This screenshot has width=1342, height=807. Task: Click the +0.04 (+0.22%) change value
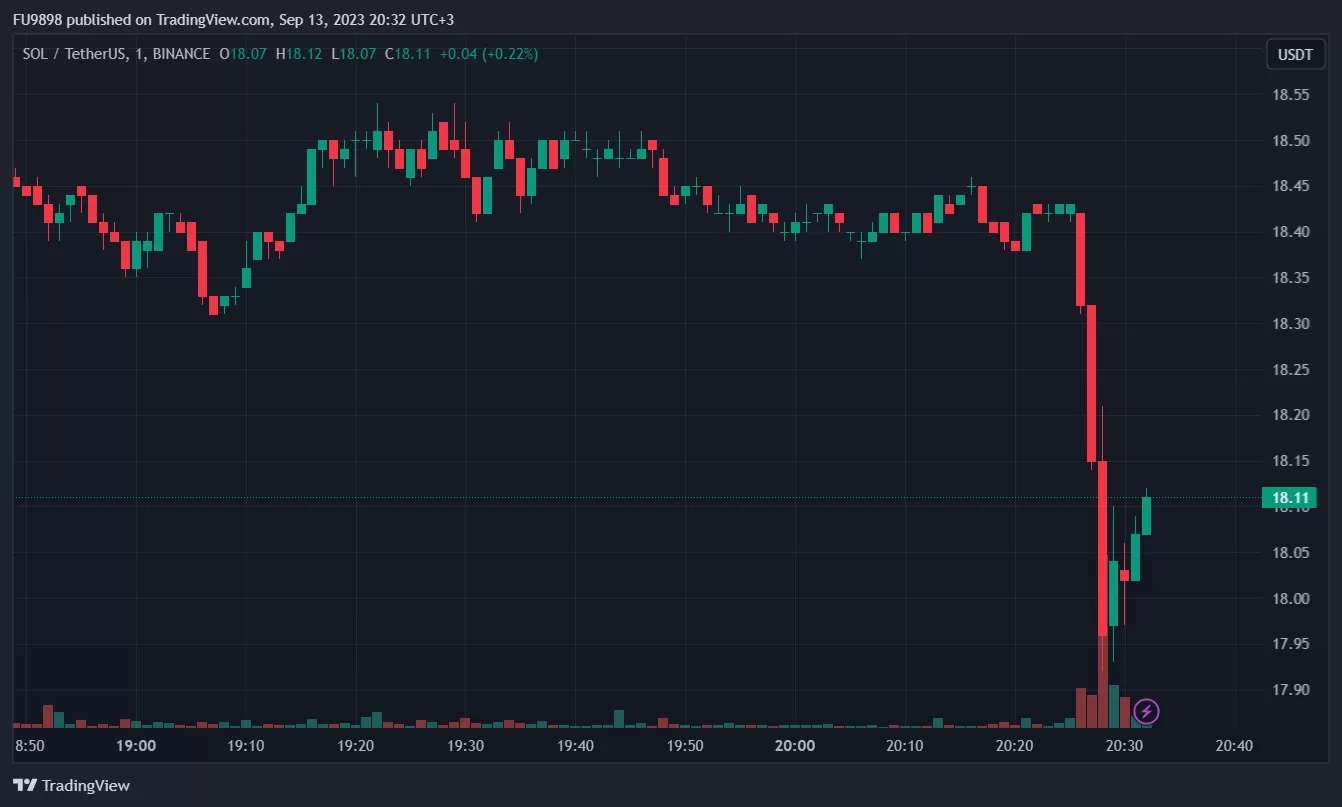tap(490, 54)
